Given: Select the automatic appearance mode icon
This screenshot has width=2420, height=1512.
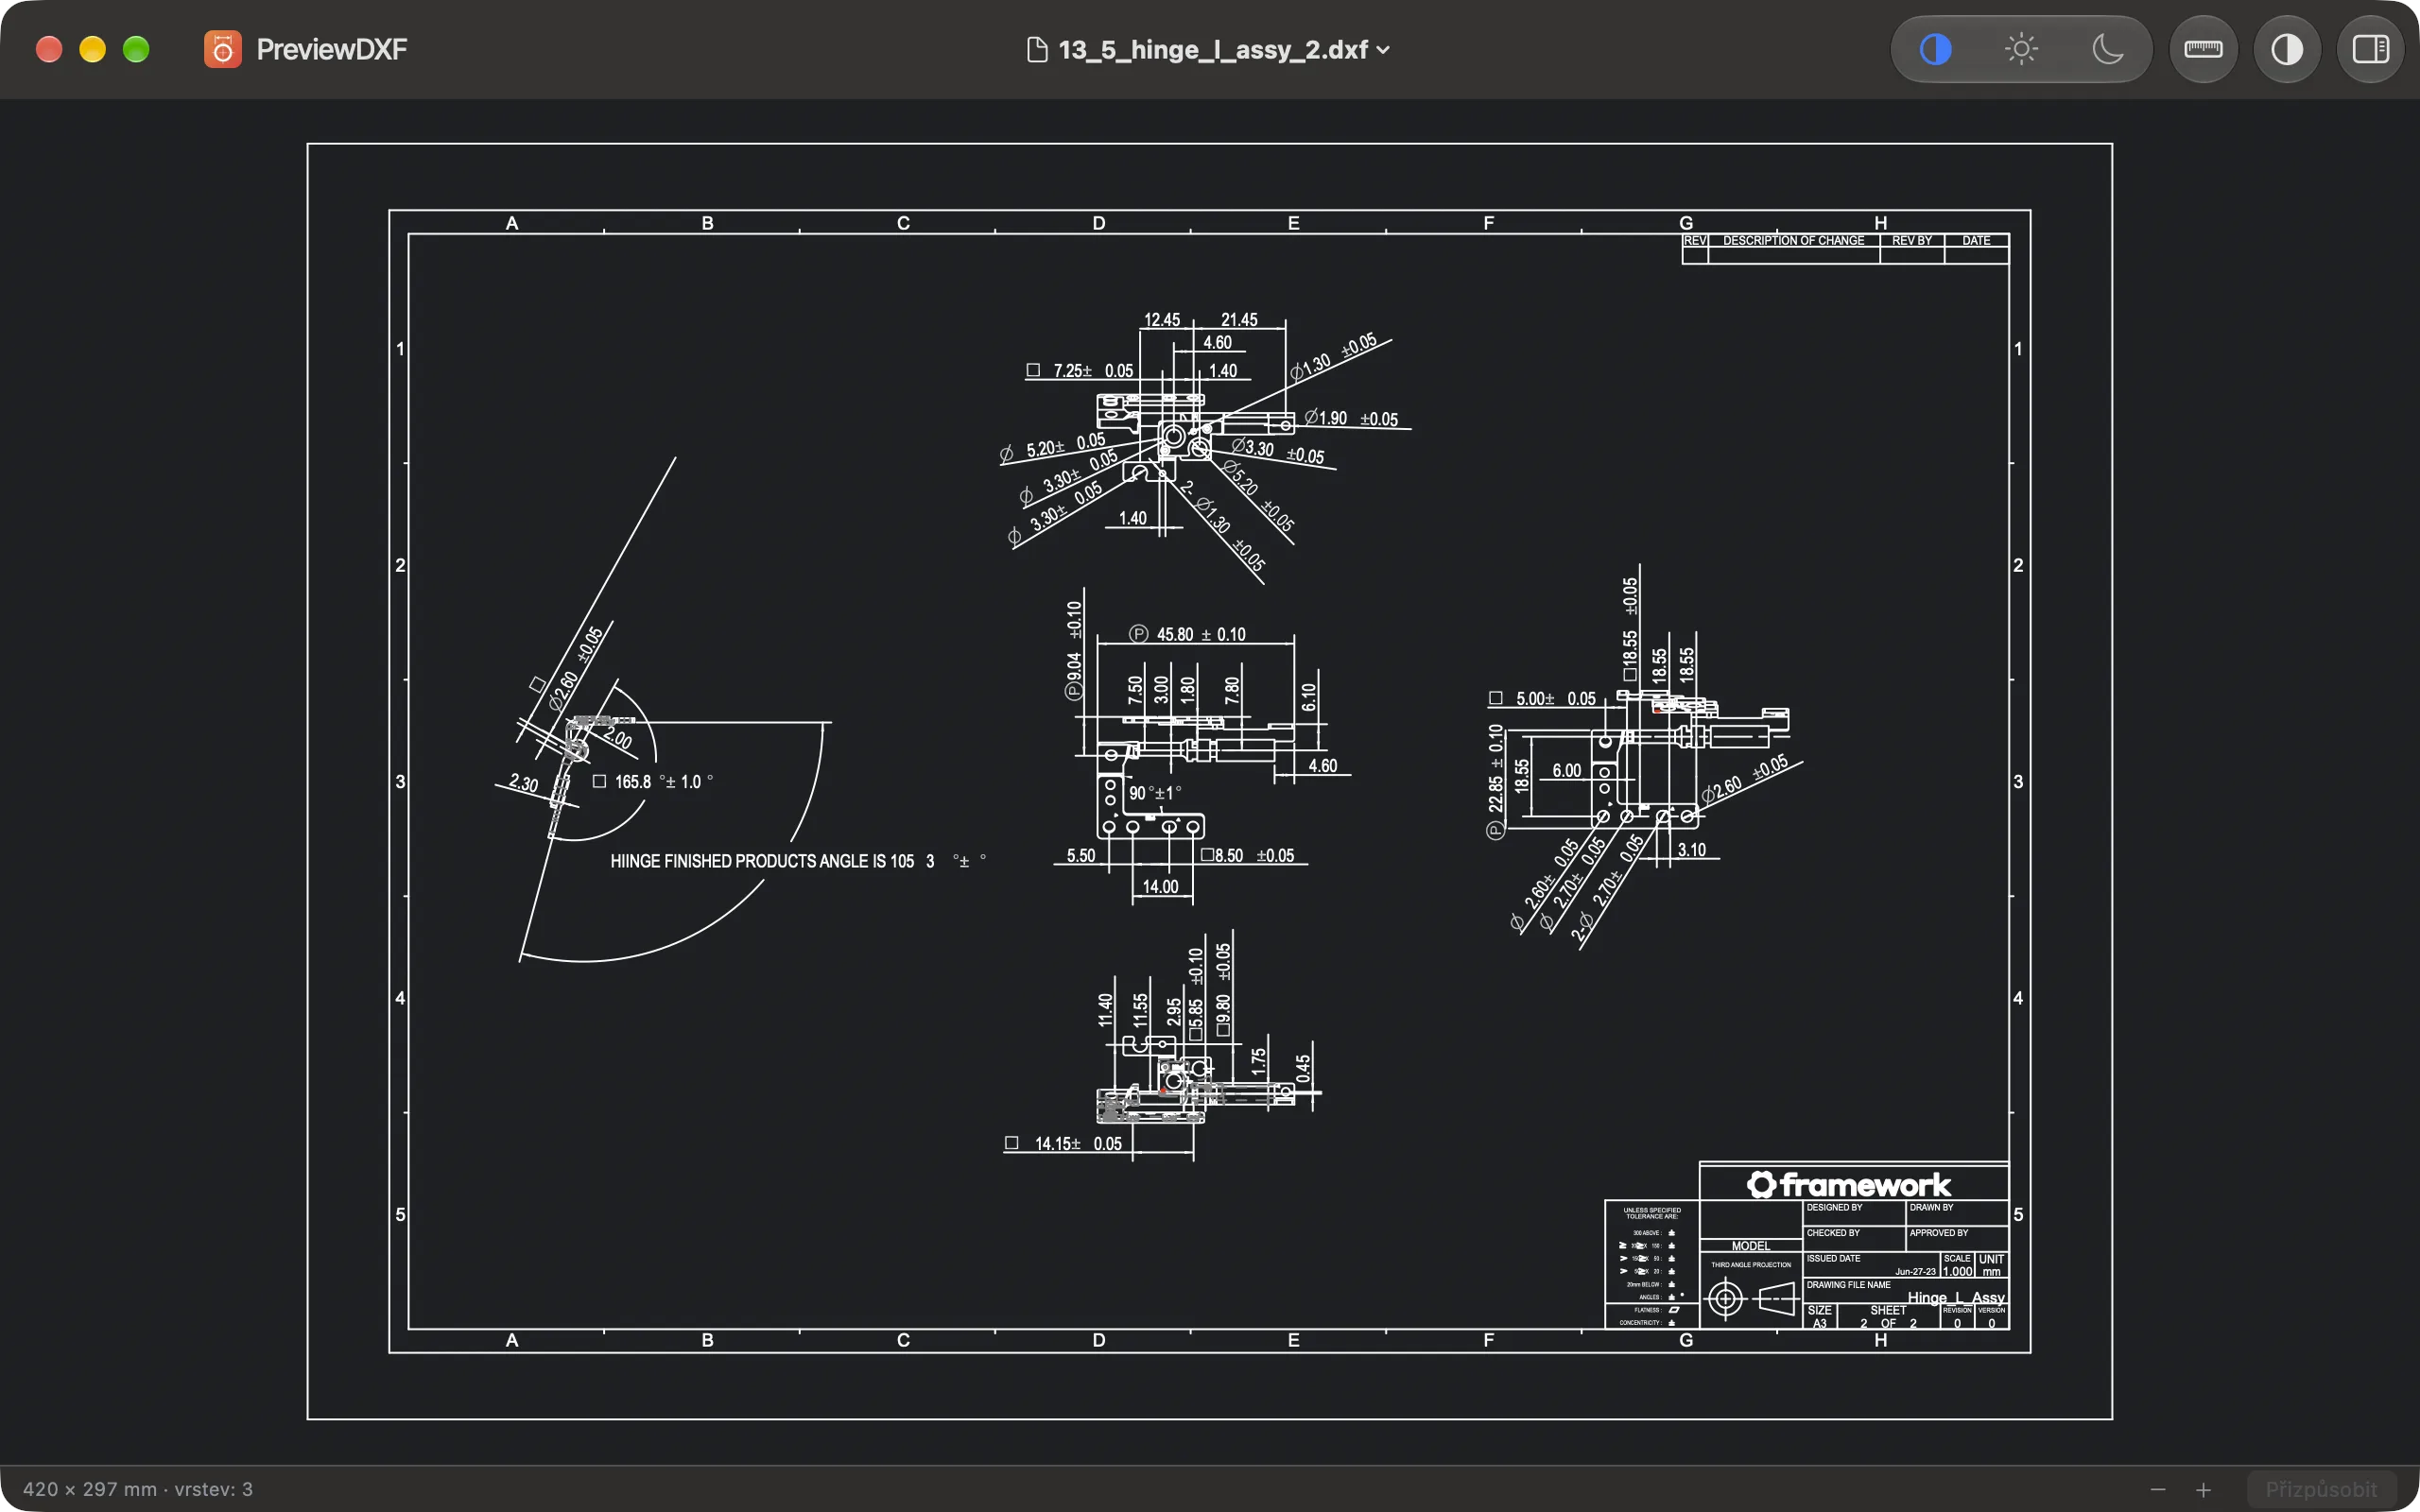Looking at the screenshot, I should pyautogui.click(x=1935, y=49).
